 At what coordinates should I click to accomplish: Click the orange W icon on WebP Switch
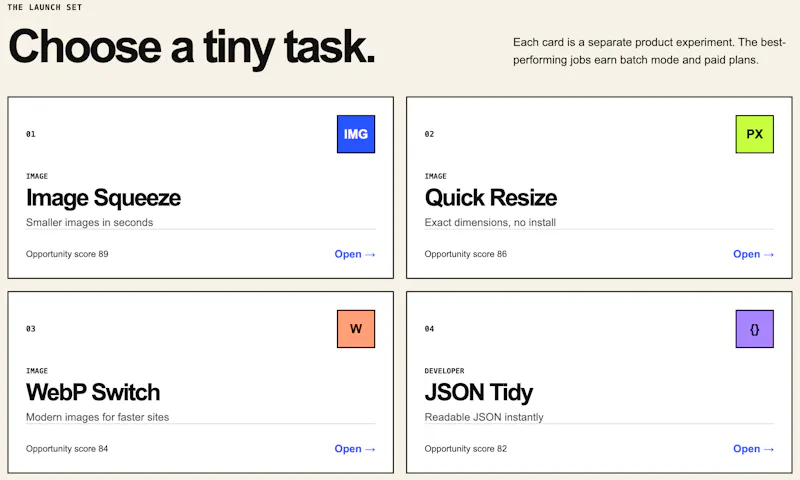[x=356, y=329]
